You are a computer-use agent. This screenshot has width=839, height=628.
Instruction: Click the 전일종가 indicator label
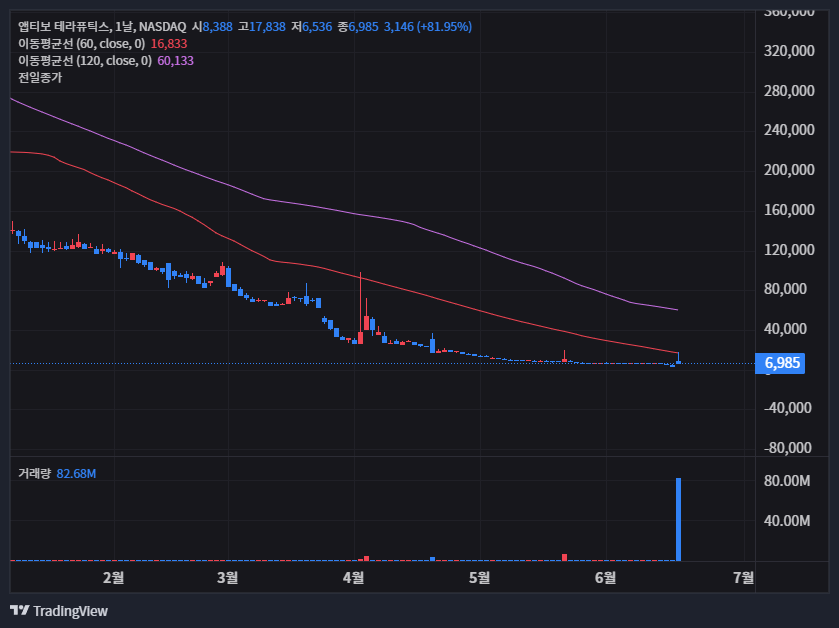pos(40,78)
